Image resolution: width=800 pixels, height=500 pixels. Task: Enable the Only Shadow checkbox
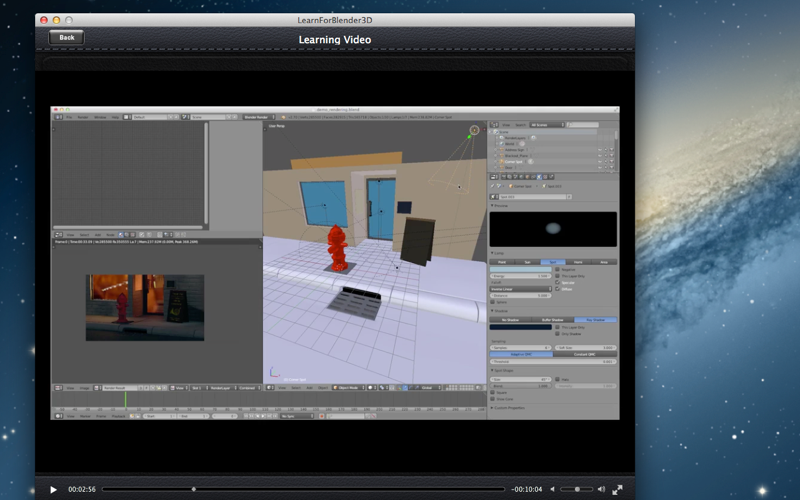click(x=557, y=334)
